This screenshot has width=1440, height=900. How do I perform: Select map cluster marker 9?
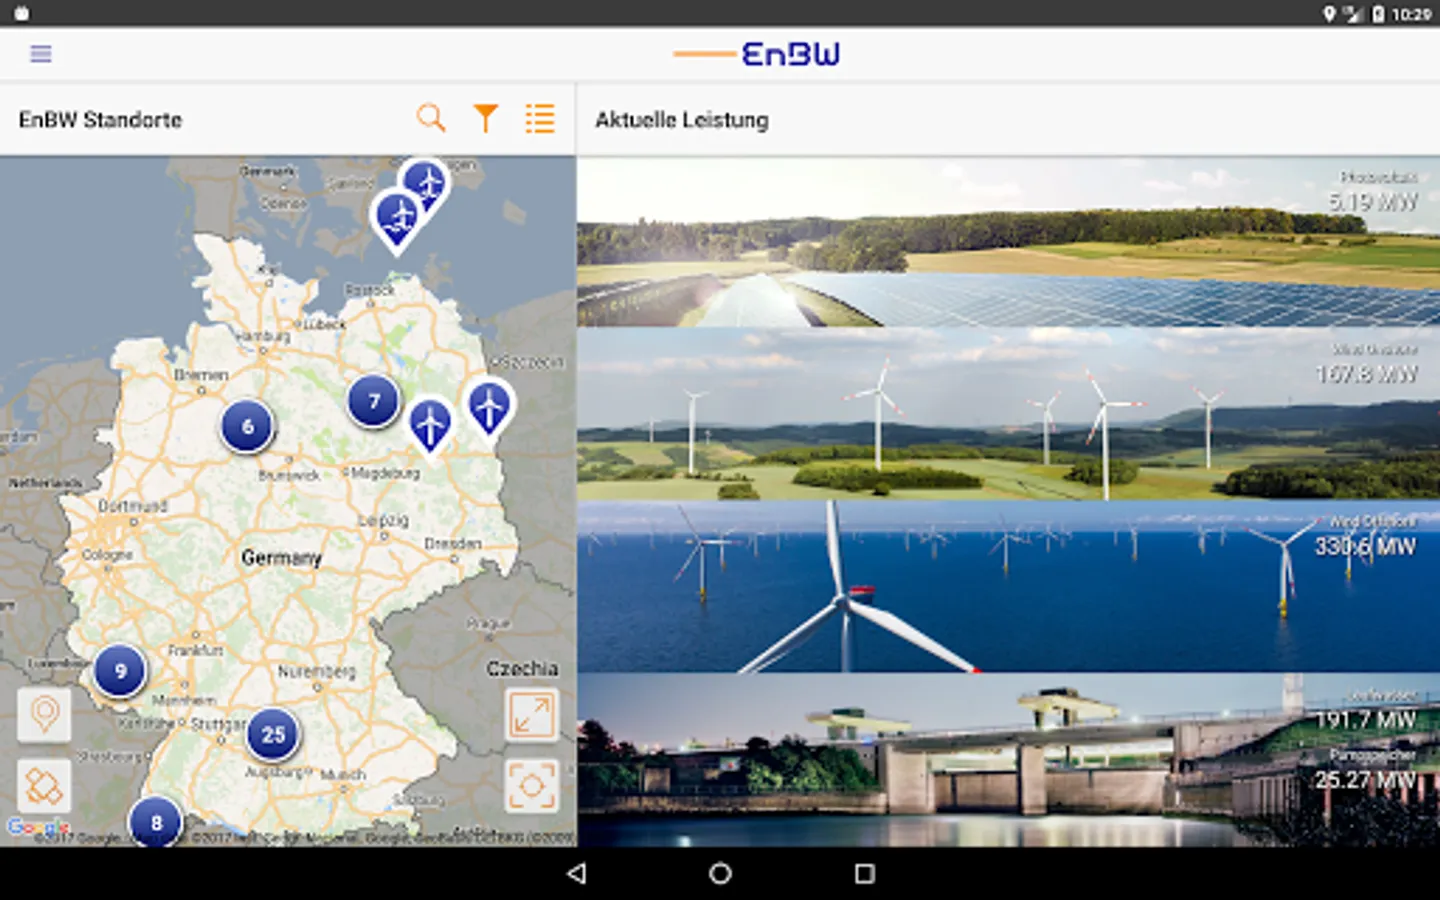click(120, 671)
